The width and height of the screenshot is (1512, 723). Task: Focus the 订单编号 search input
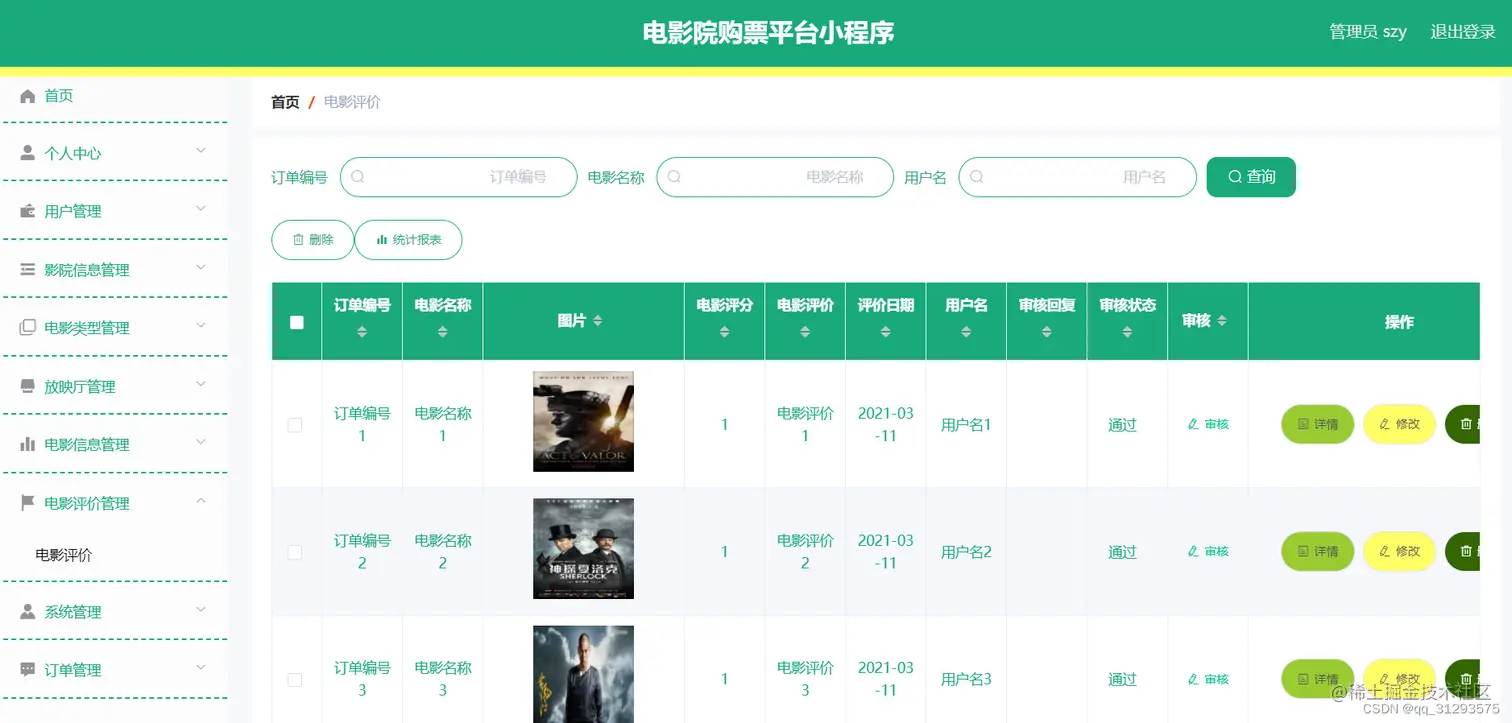459,177
